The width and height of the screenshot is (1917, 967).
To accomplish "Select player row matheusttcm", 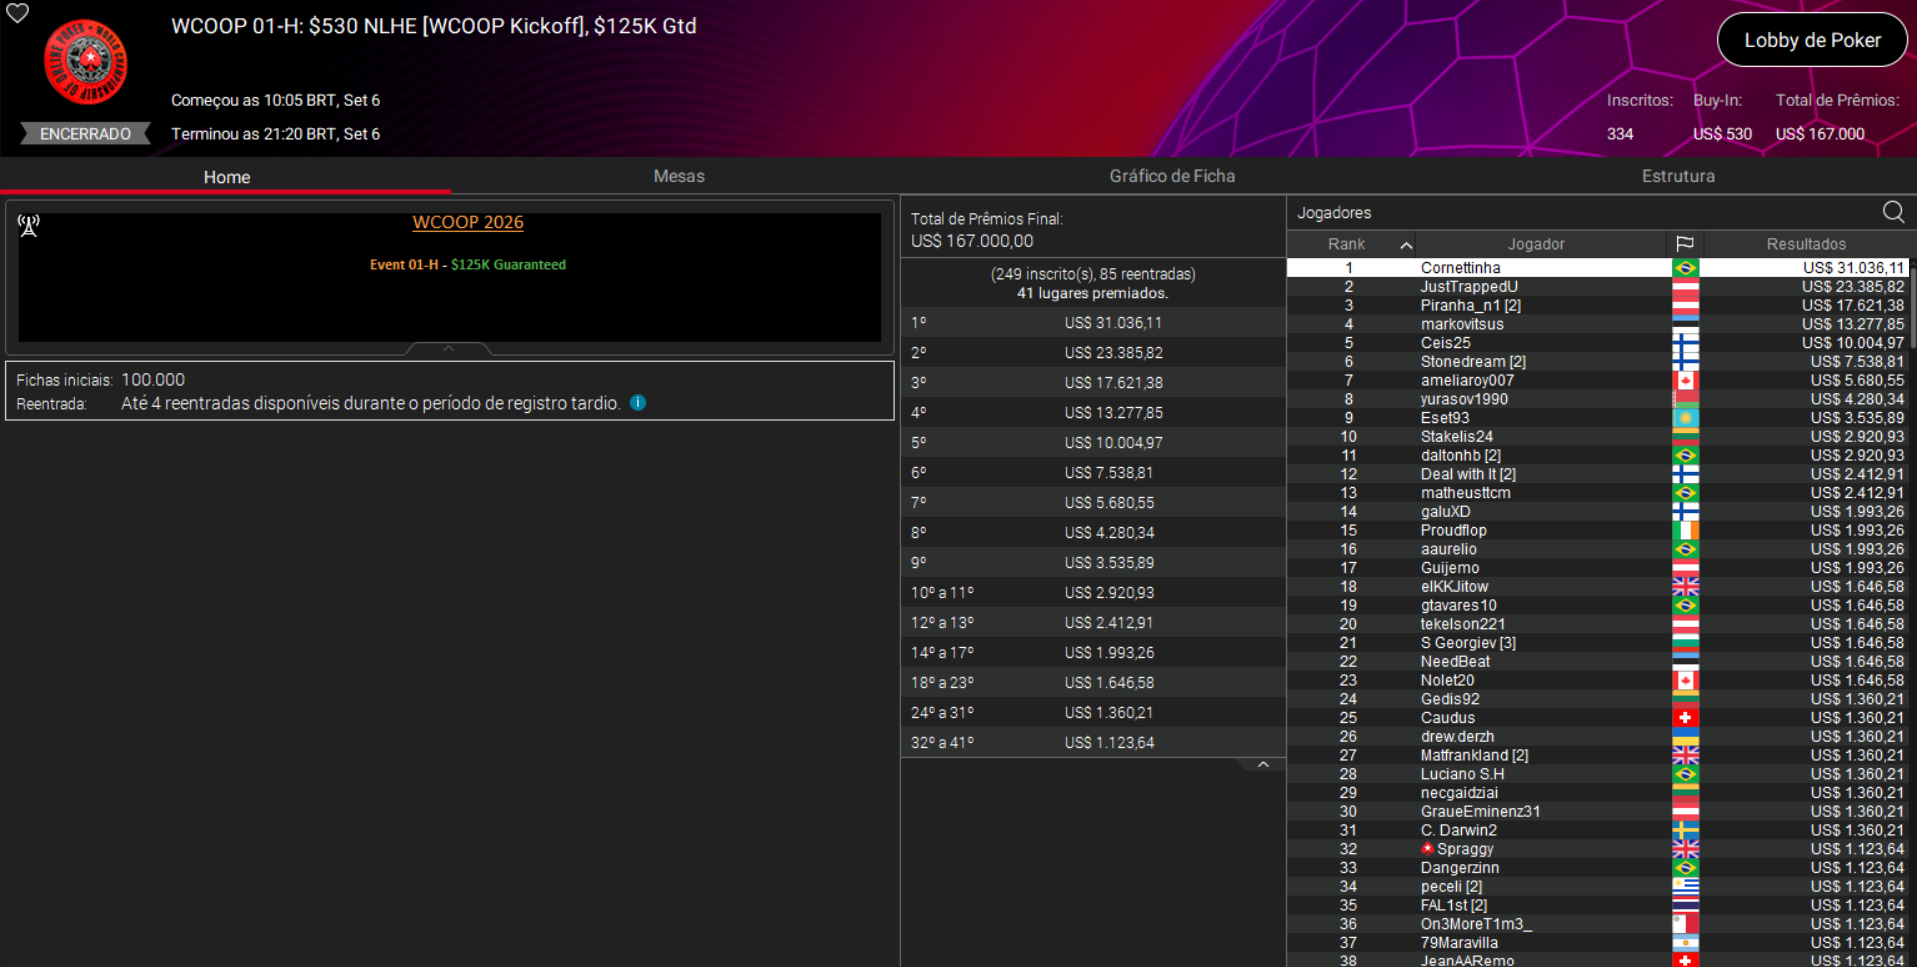I will 1598,493.
